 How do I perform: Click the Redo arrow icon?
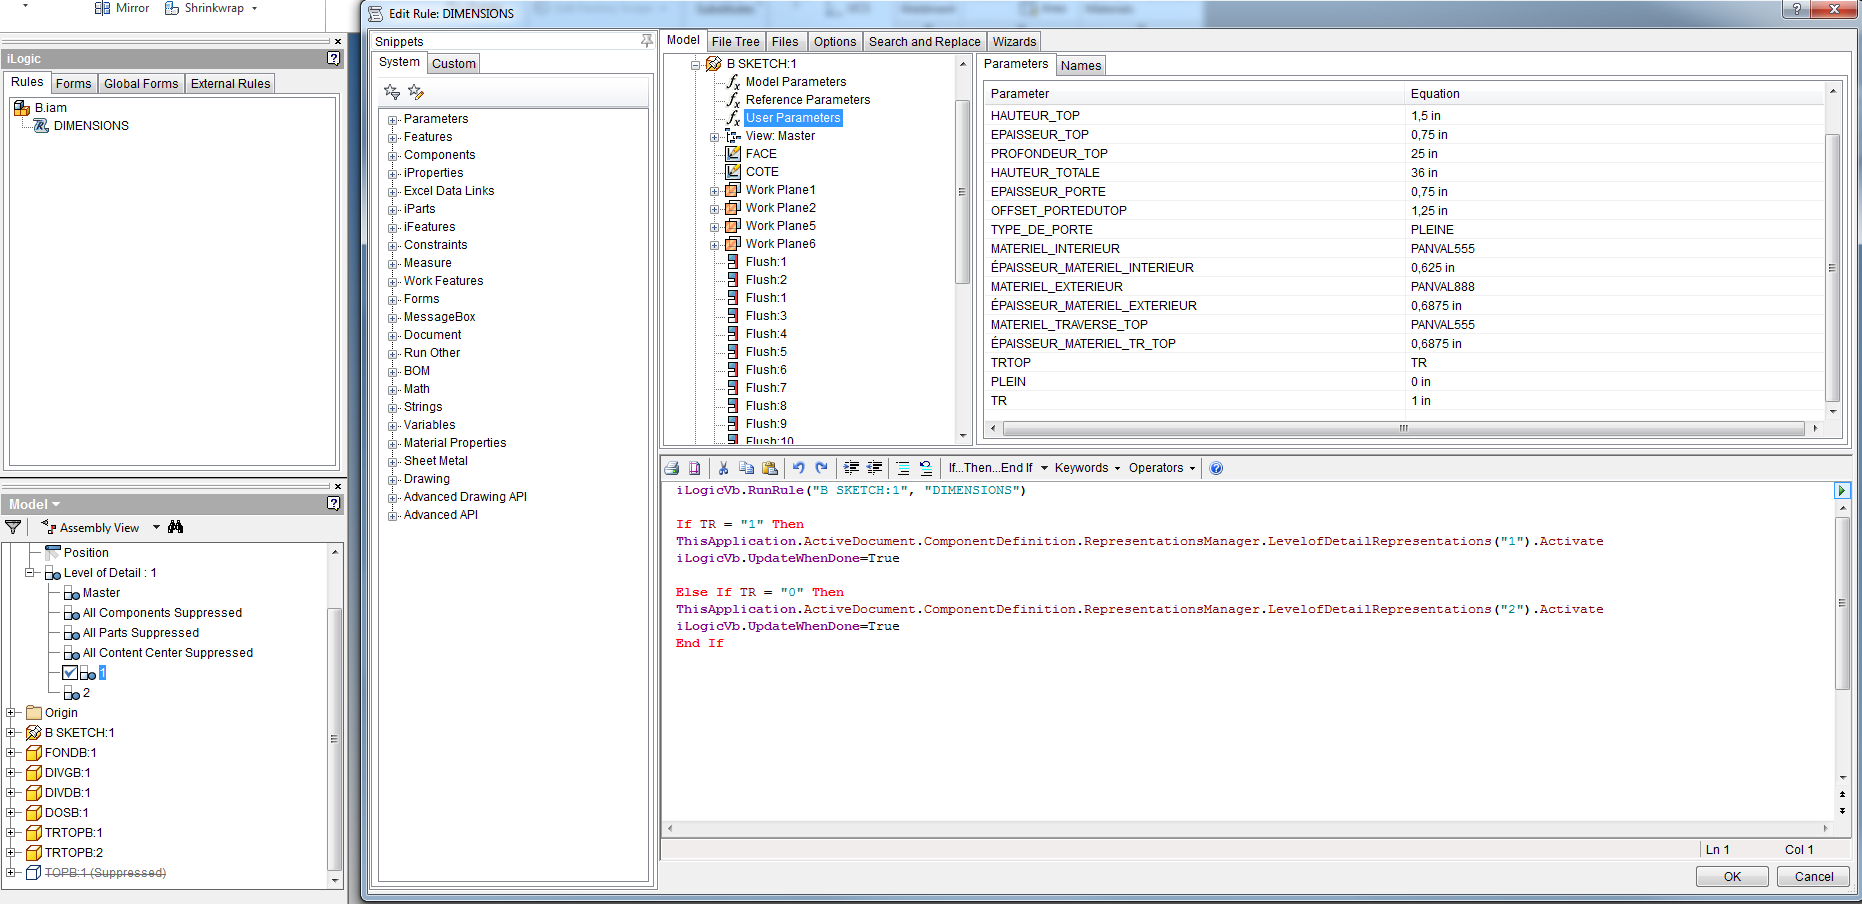coord(822,467)
